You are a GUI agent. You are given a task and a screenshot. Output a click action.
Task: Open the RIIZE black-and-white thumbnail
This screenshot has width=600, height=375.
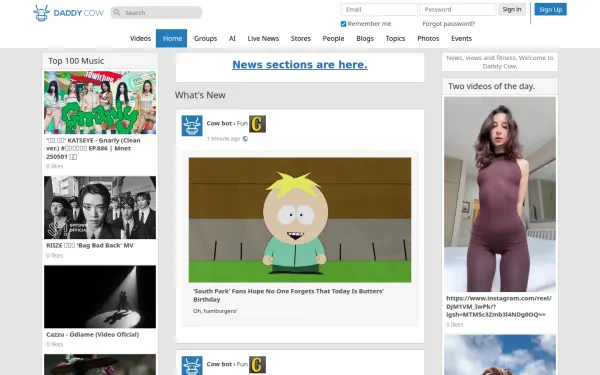point(100,207)
